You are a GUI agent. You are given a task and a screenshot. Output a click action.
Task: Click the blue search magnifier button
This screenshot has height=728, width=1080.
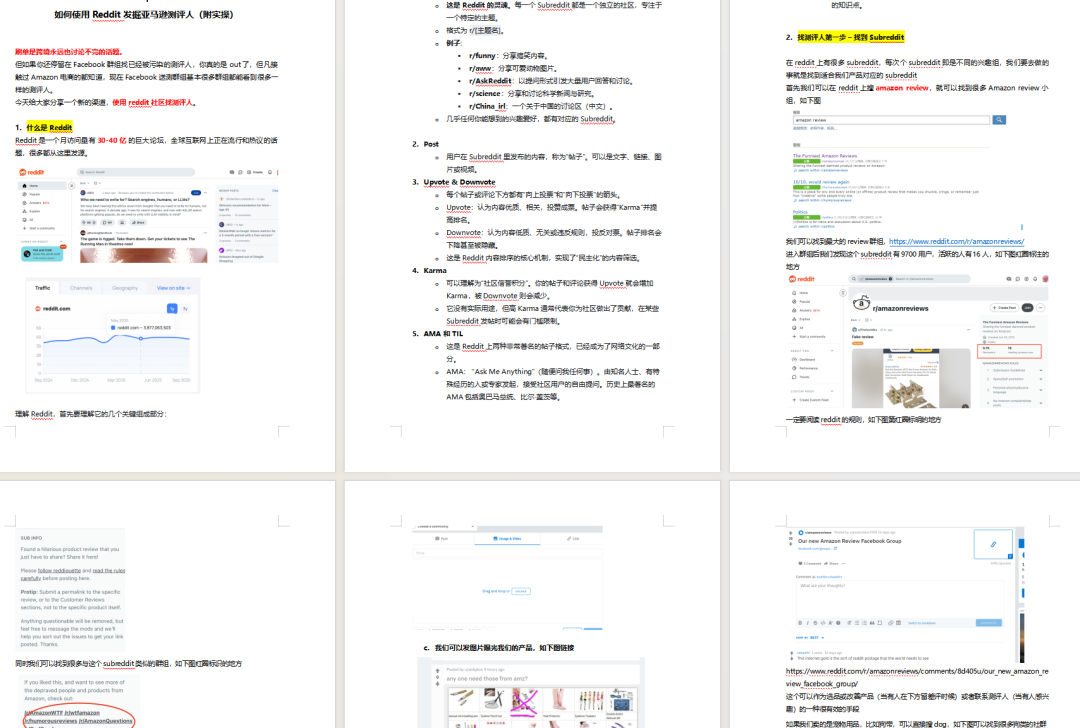998,119
